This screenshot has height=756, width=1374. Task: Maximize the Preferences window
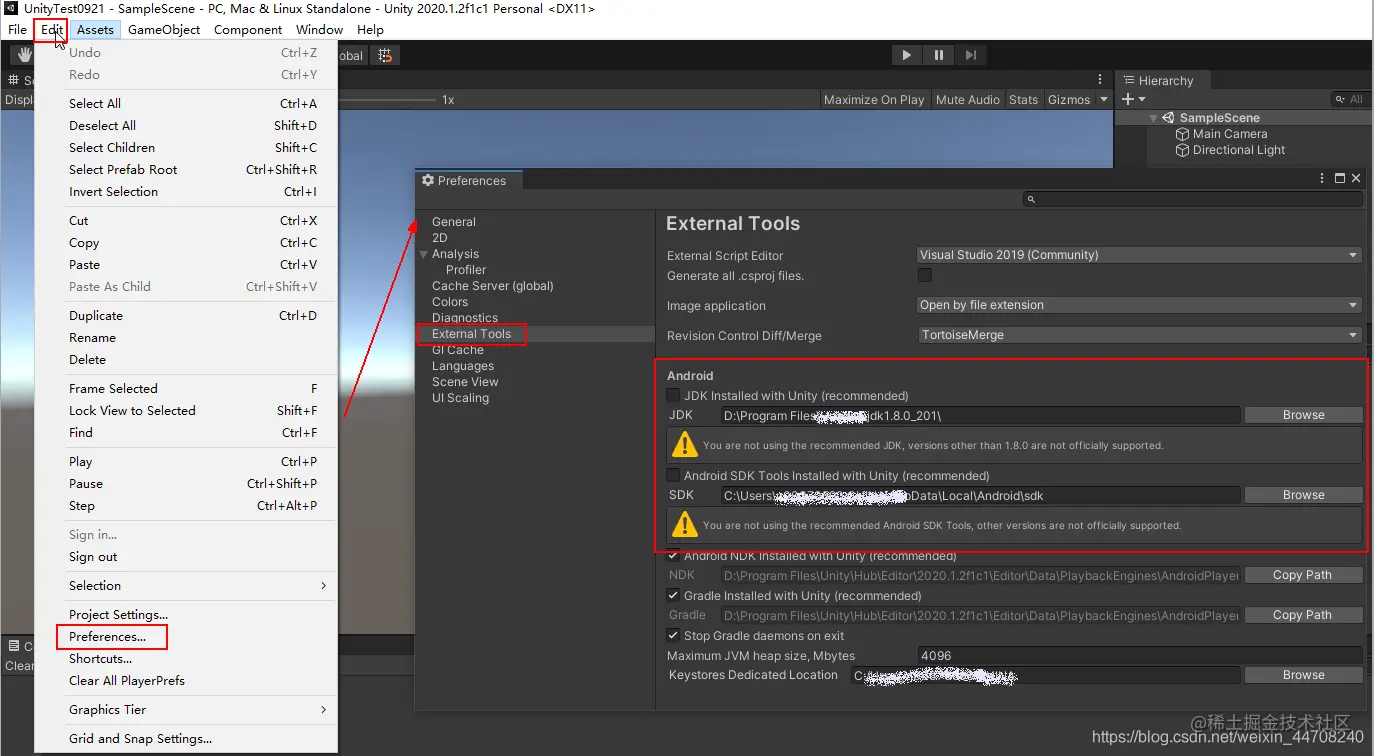pos(1340,178)
